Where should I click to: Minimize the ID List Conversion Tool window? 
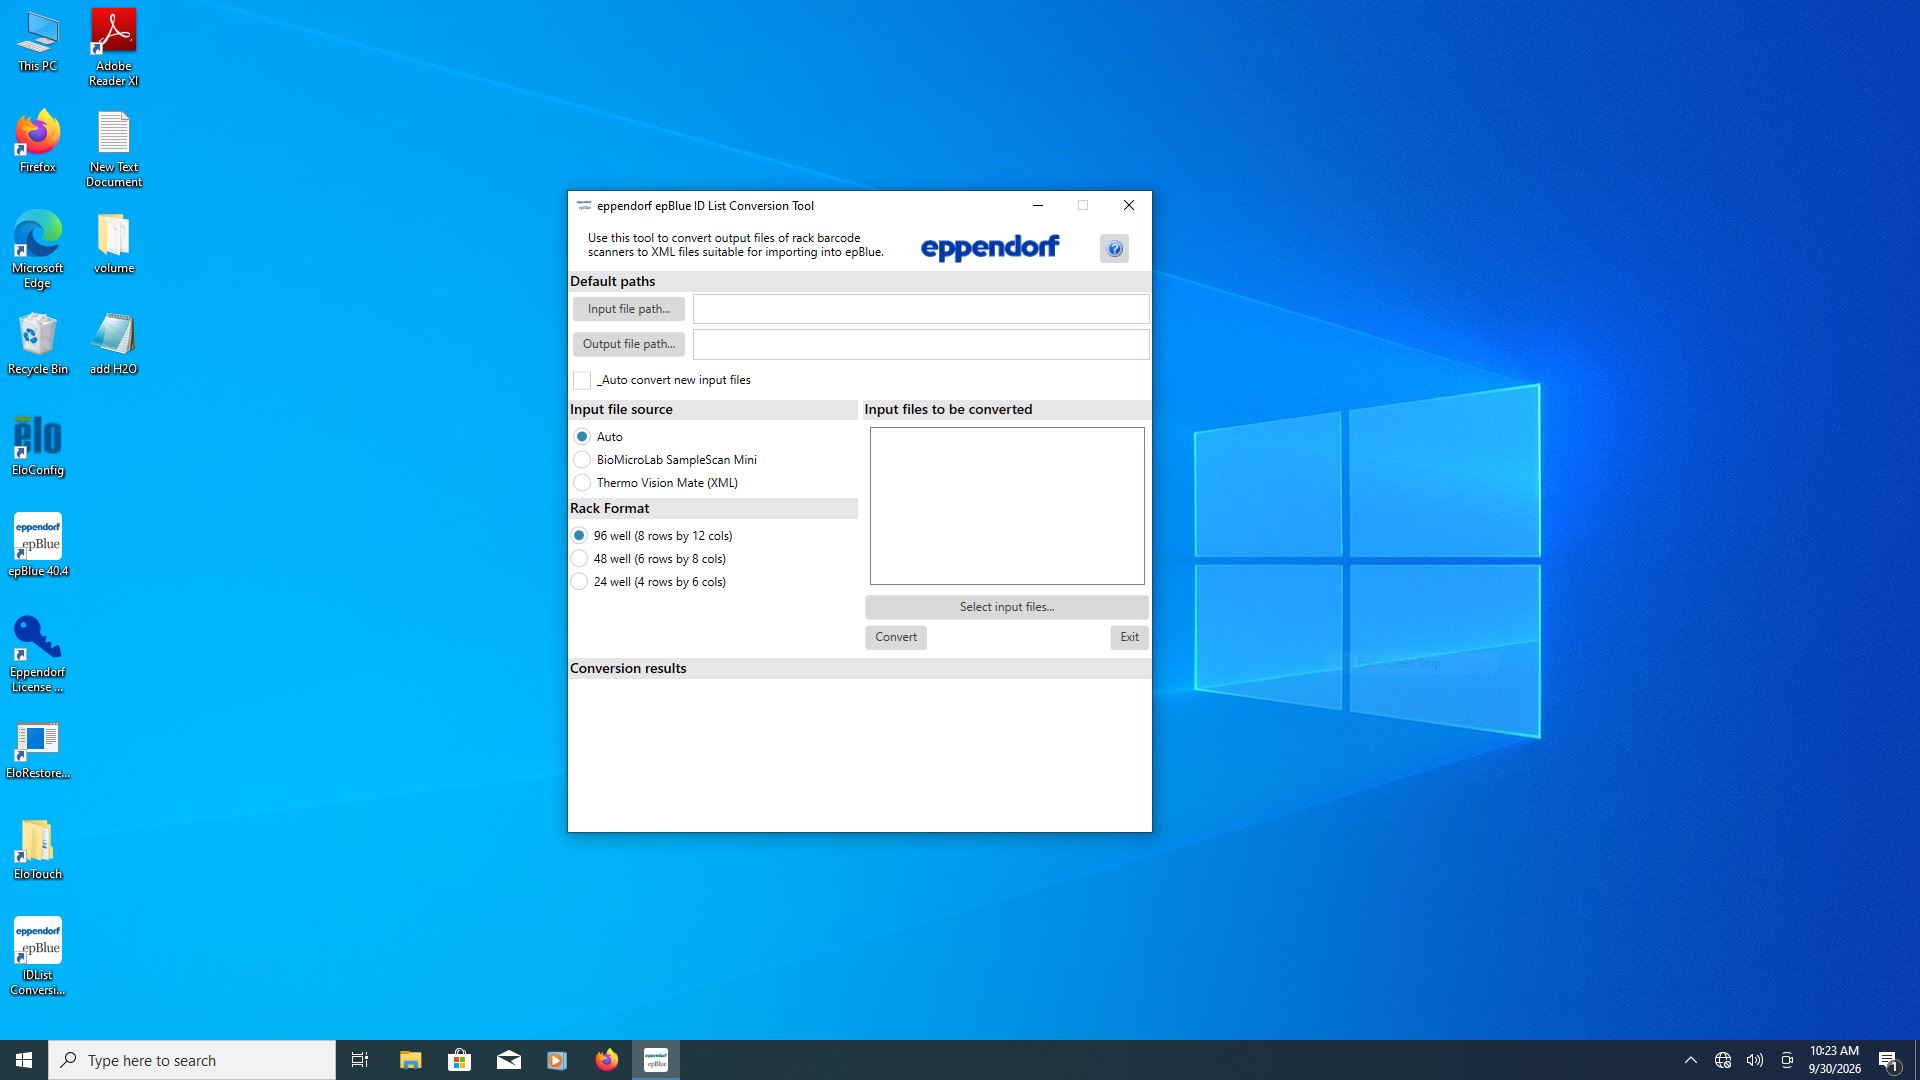(1038, 205)
